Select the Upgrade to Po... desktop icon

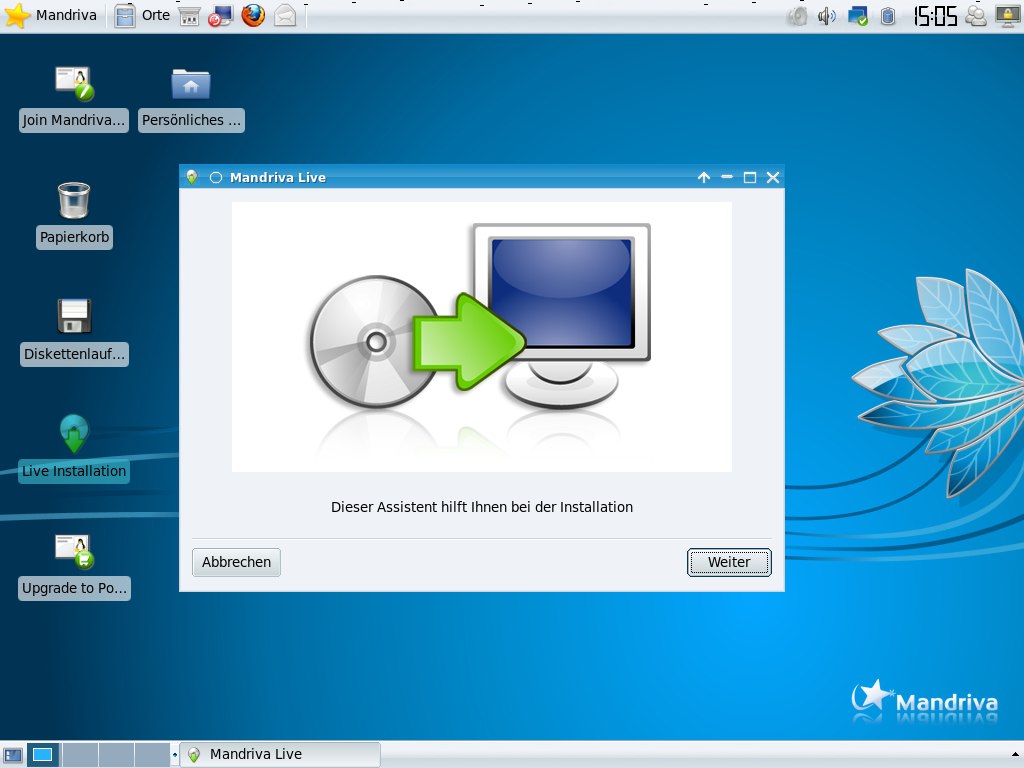pos(73,562)
